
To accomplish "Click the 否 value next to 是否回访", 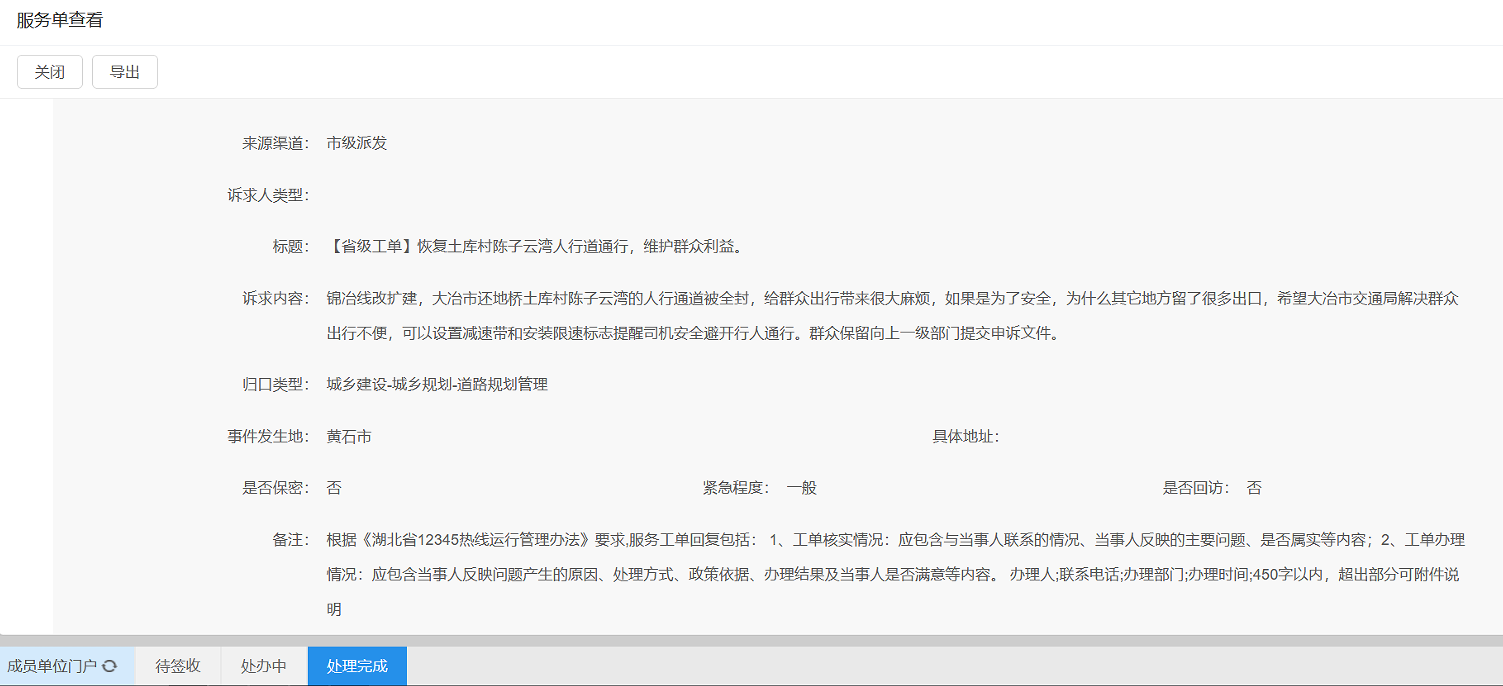I will pos(1254,488).
